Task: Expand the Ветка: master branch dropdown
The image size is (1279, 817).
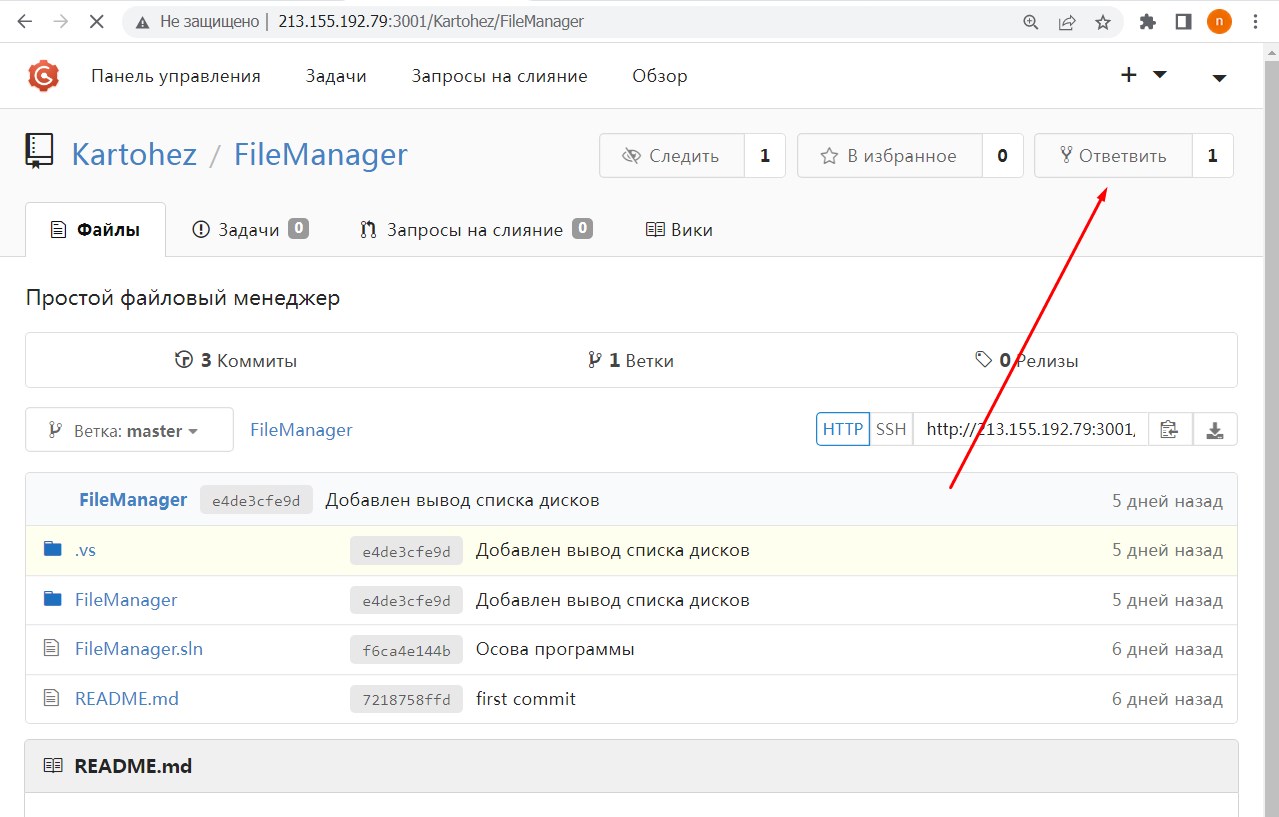Action: pos(129,430)
